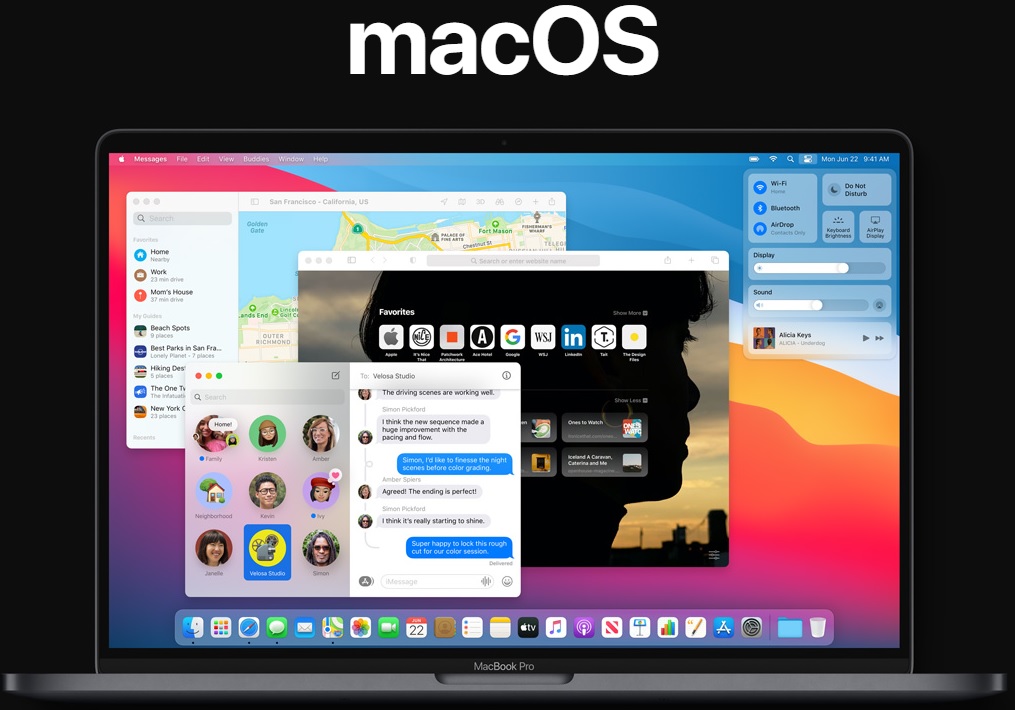The width and height of the screenshot is (1015, 710).
Task: Open the App Store from the Dock
Action: pos(723,627)
